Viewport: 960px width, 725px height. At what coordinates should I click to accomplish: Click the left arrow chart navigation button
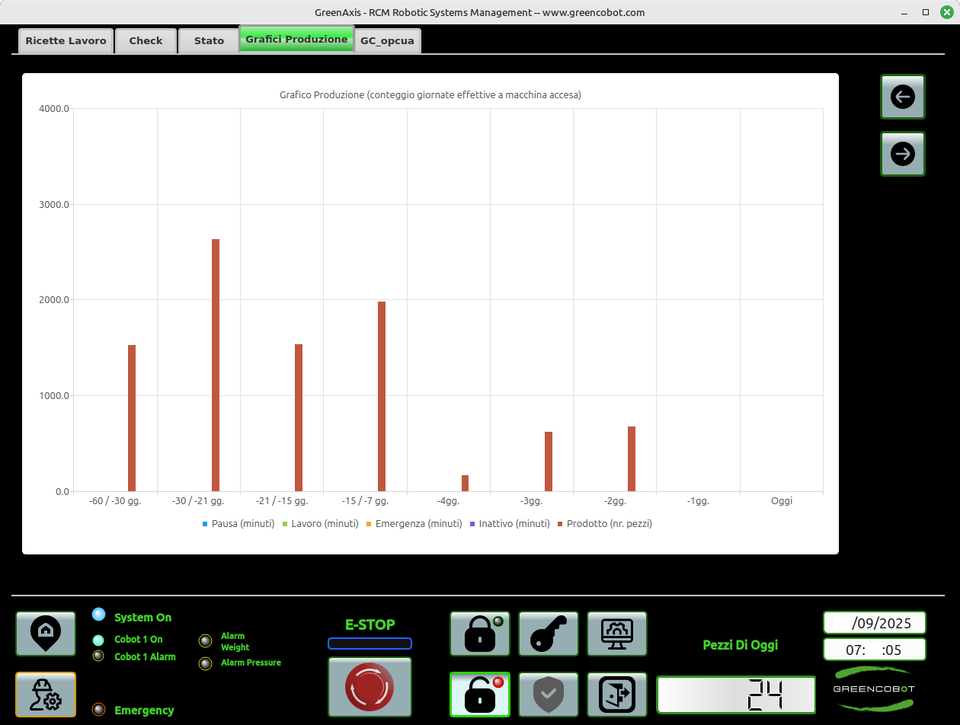pos(902,97)
